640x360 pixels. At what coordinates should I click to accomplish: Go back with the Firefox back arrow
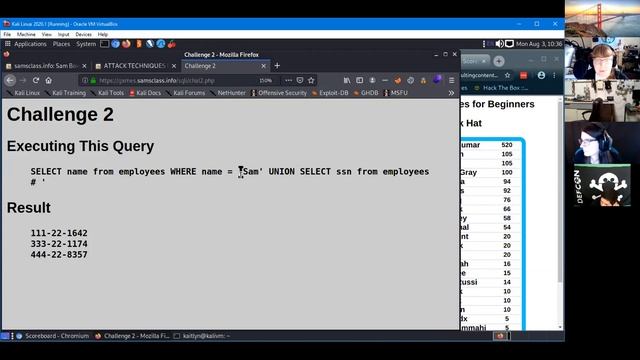(10, 80)
